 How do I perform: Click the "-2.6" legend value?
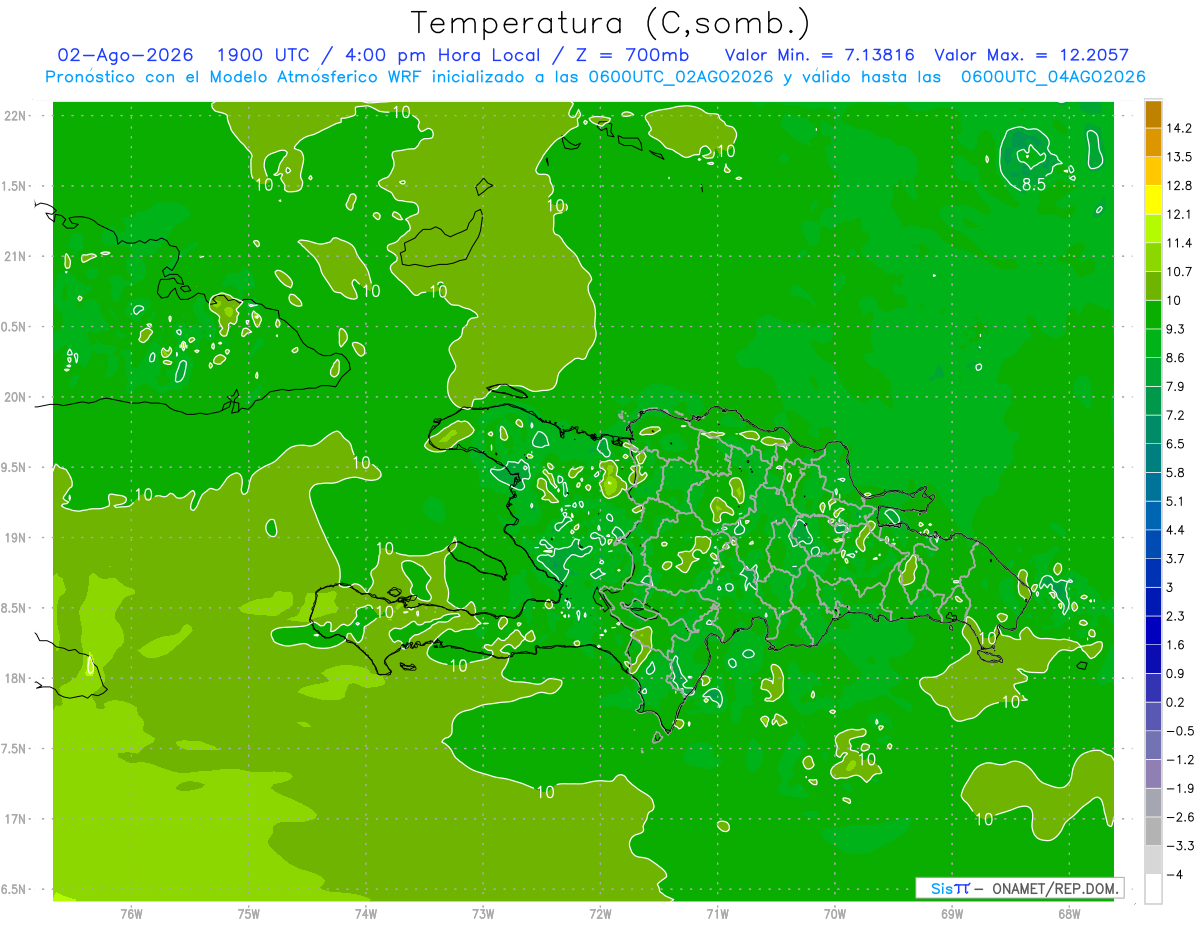[x=1179, y=817]
